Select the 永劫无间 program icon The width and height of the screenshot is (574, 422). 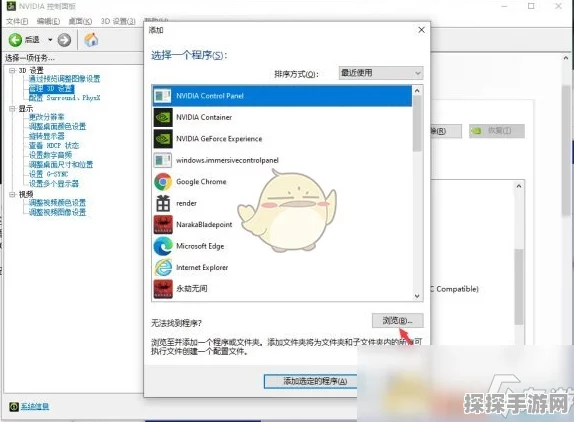163,289
